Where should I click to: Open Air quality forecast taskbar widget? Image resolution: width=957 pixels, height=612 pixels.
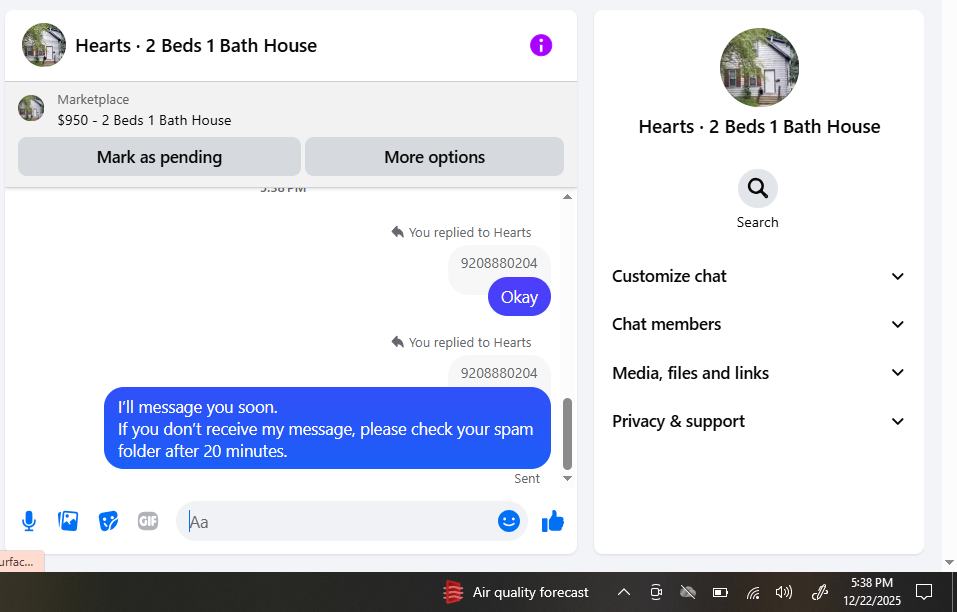point(516,592)
